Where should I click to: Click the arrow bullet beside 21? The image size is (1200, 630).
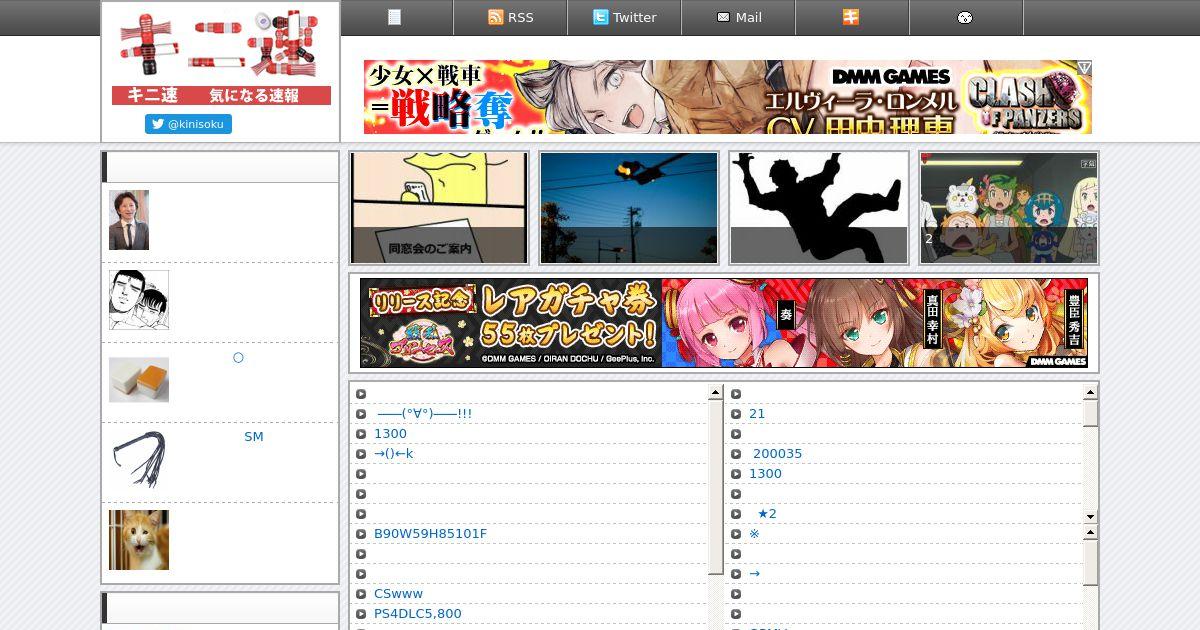736,414
